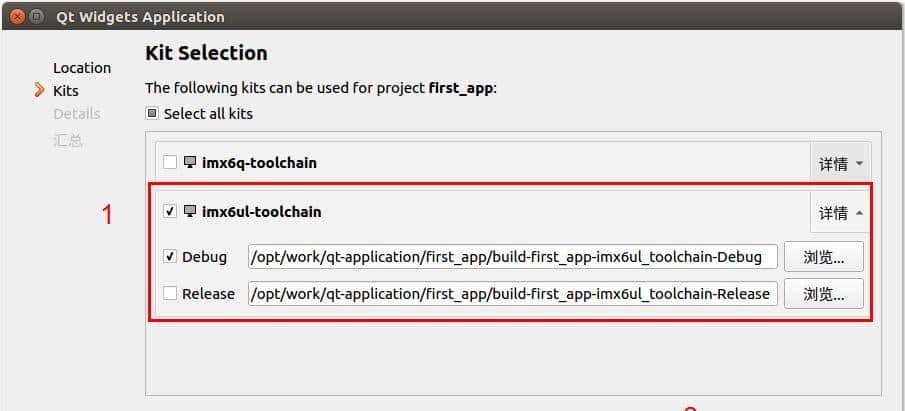Viewport: 905px width, 411px height.
Task: Select the 汇总 wizard step
Action: (68, 140)
